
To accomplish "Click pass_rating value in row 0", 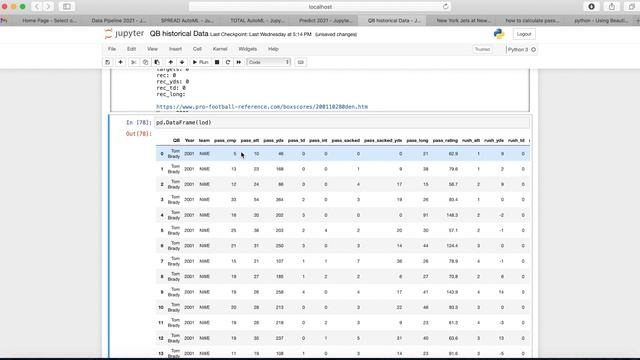I will click(x=453, y=154).
